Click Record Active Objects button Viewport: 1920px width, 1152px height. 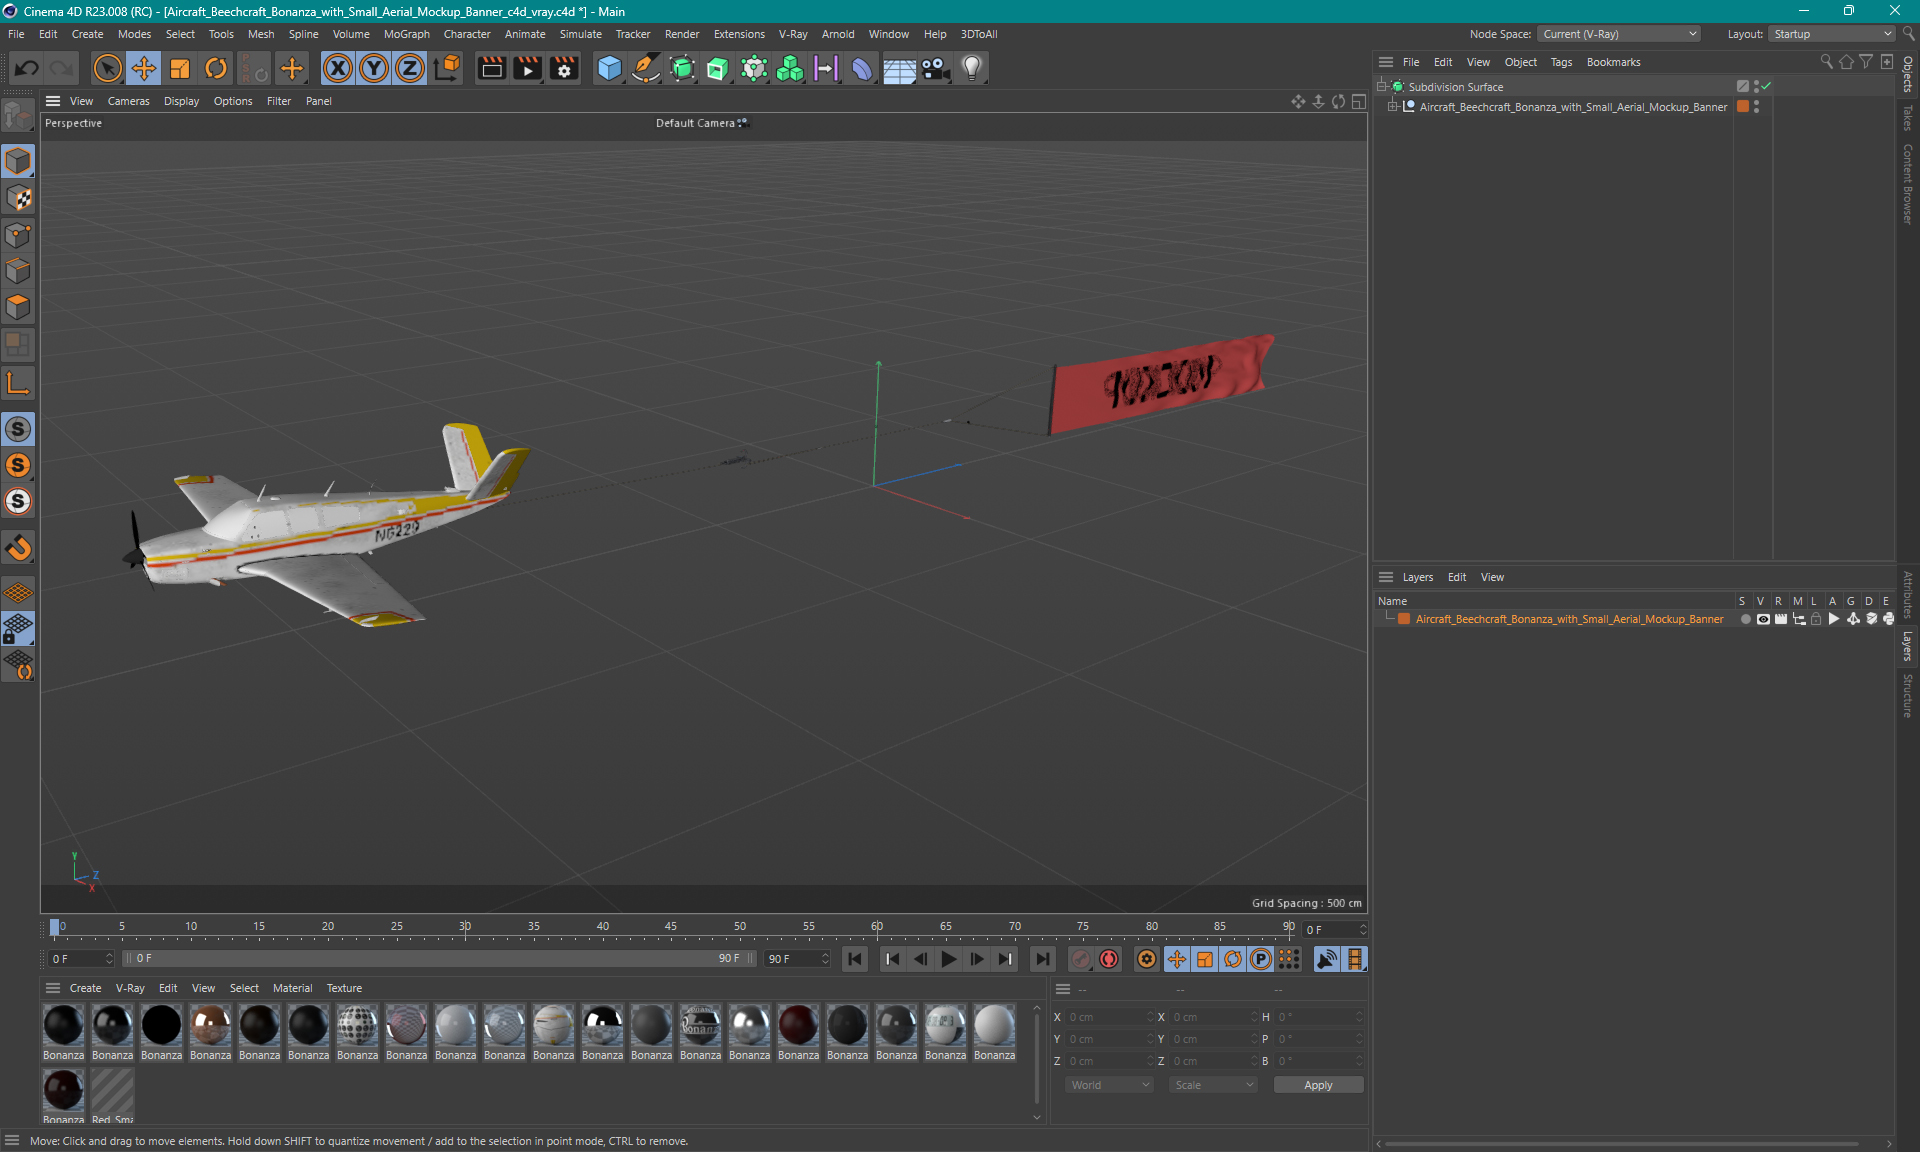(1081, 959)
